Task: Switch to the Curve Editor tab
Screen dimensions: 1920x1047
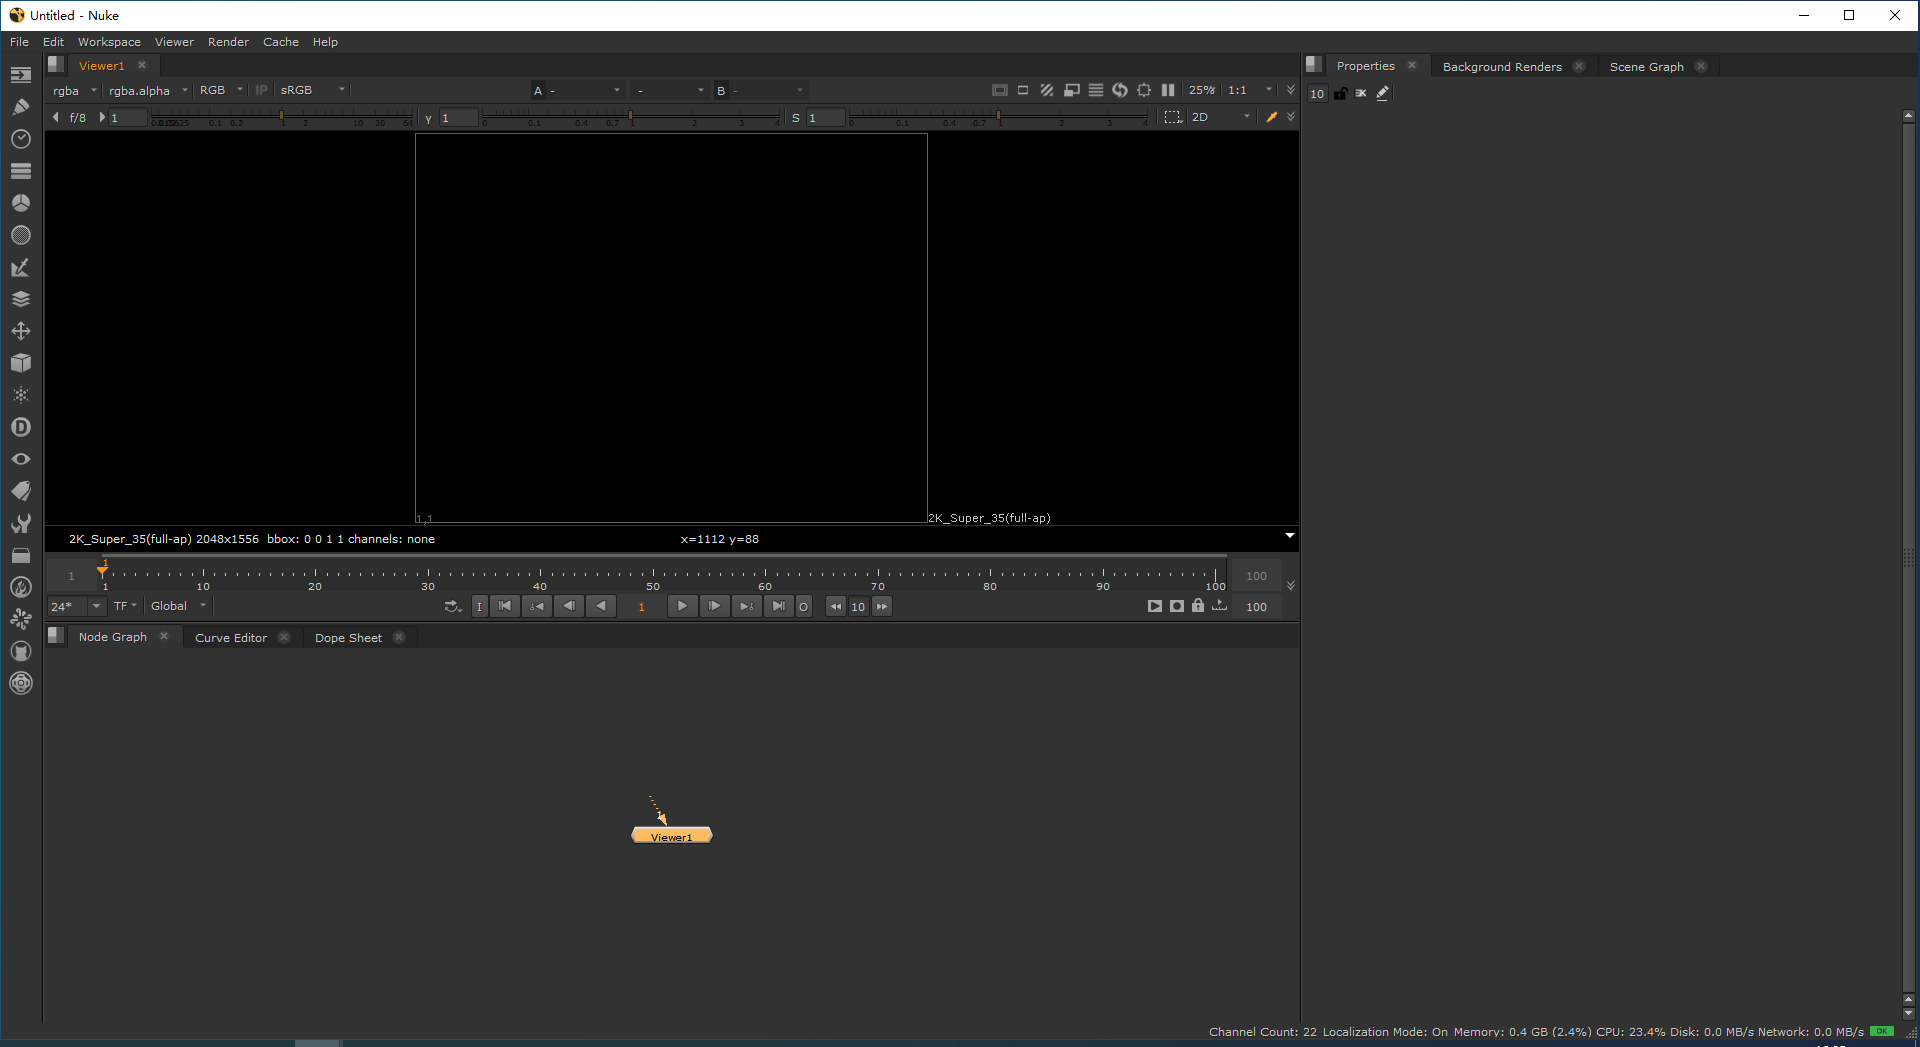Action: (x=230, y=637)
